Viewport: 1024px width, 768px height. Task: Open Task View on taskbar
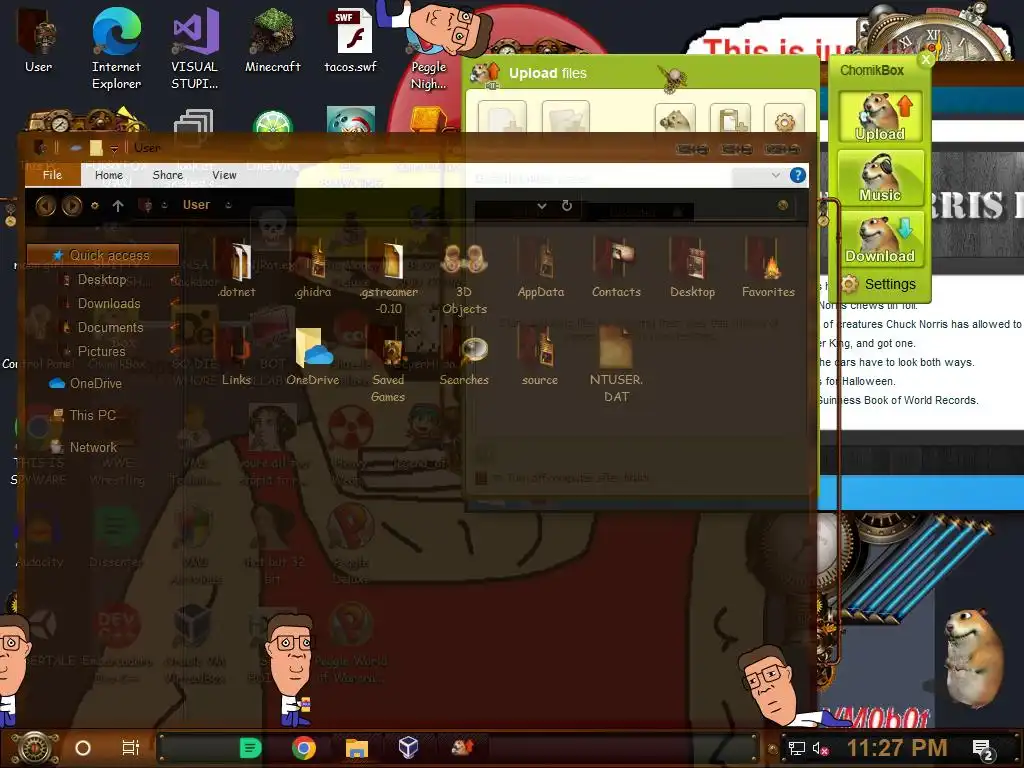131,748
